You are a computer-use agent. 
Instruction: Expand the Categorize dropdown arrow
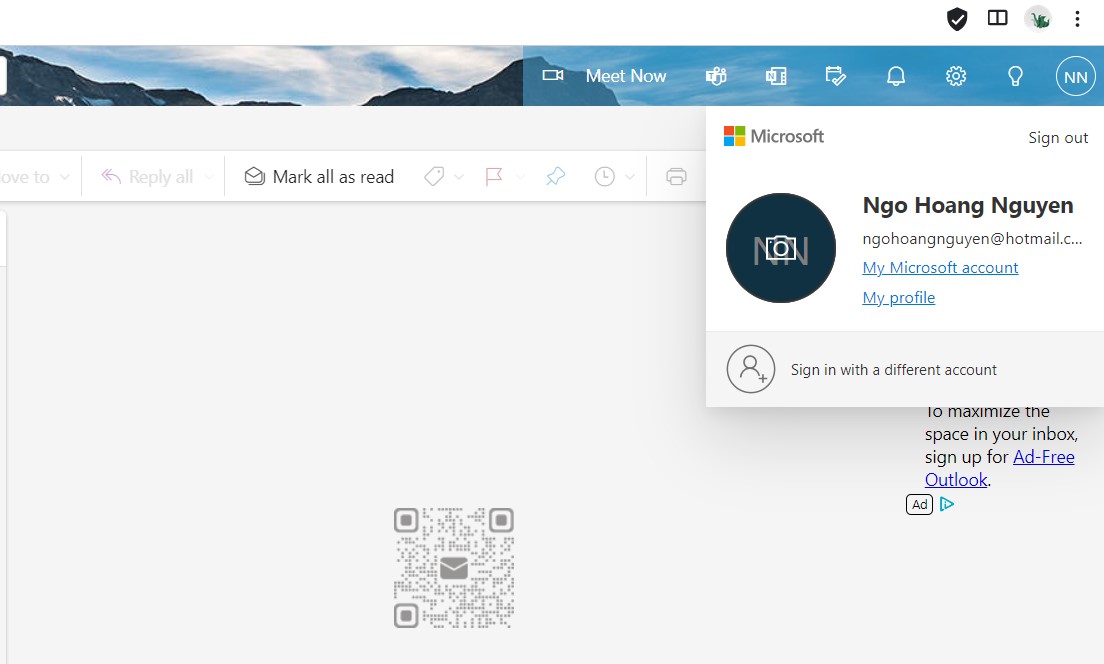[458, 177]
